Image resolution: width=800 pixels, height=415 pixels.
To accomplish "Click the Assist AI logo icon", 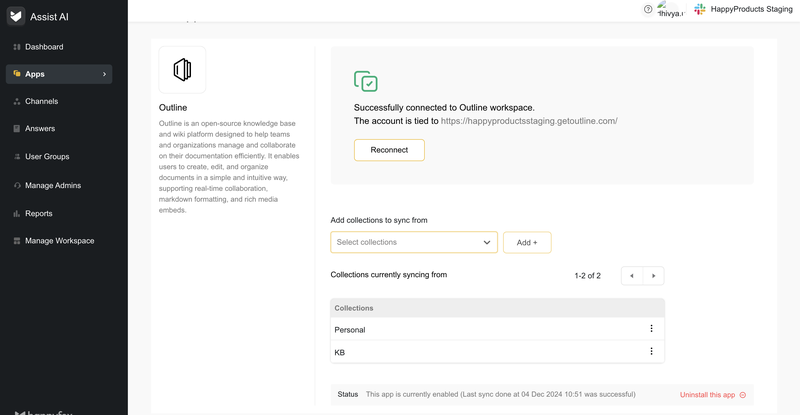I will pos(16,16).
